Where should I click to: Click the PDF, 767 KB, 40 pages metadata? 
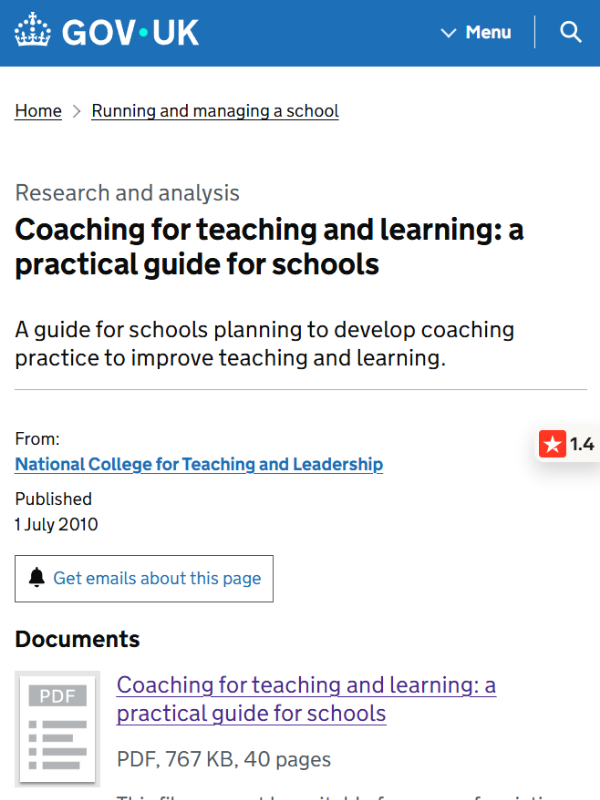pyautogui.click(x=223, y=759)
